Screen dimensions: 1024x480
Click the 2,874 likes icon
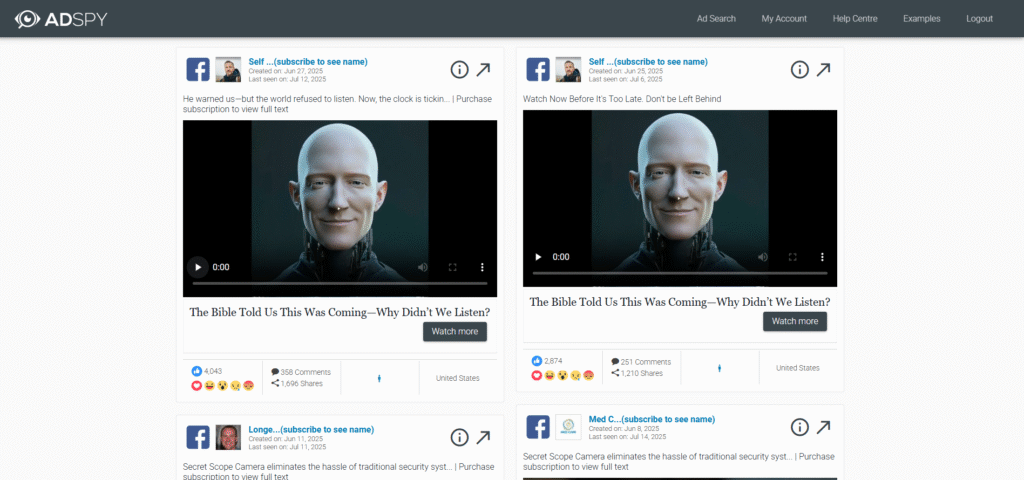537,360
